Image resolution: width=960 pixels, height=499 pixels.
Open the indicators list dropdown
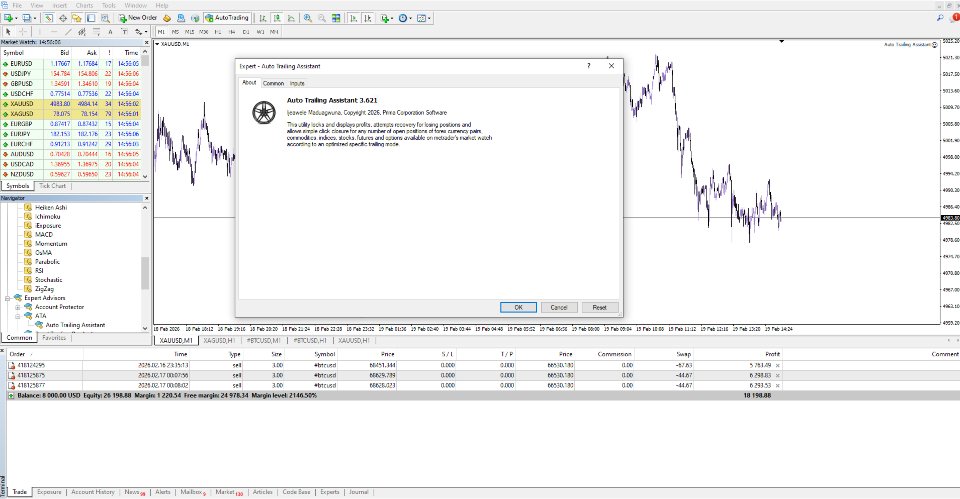click(x=387, y=18)
